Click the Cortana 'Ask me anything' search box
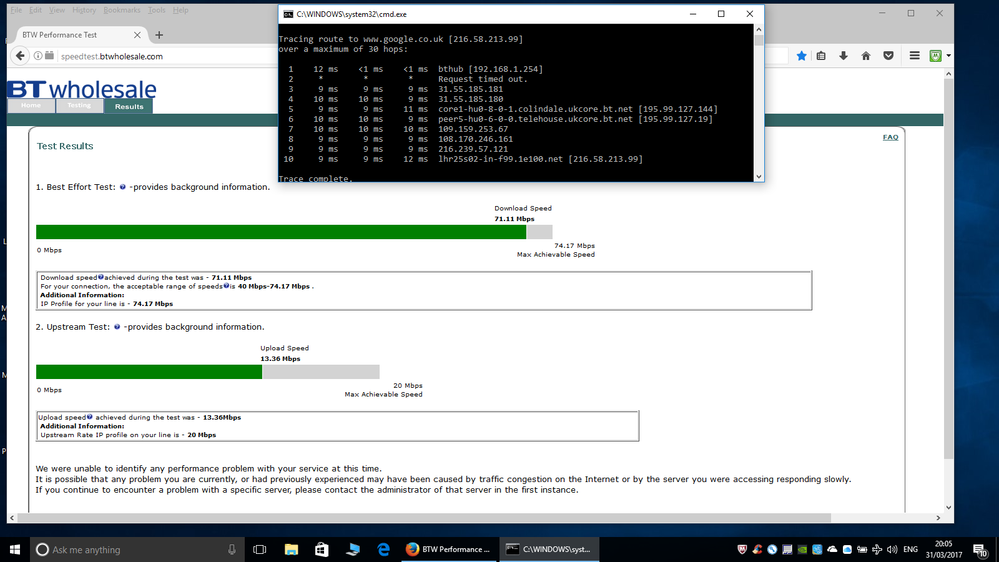The height and width of the screenshot is (562, 999). click(x=137, y=549)
